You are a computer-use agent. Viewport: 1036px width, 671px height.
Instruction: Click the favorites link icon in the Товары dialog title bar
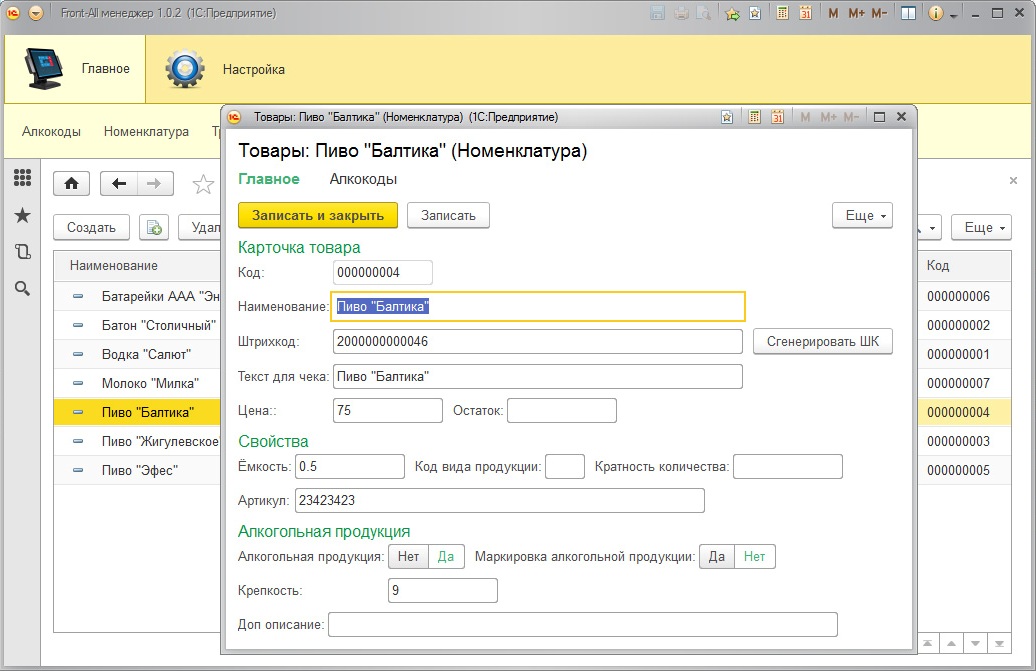click(x=727, y=117)
